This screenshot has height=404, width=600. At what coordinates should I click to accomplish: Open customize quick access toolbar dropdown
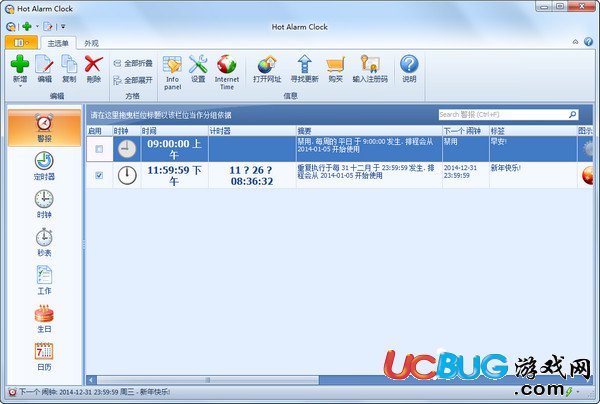tap(63, 26)
